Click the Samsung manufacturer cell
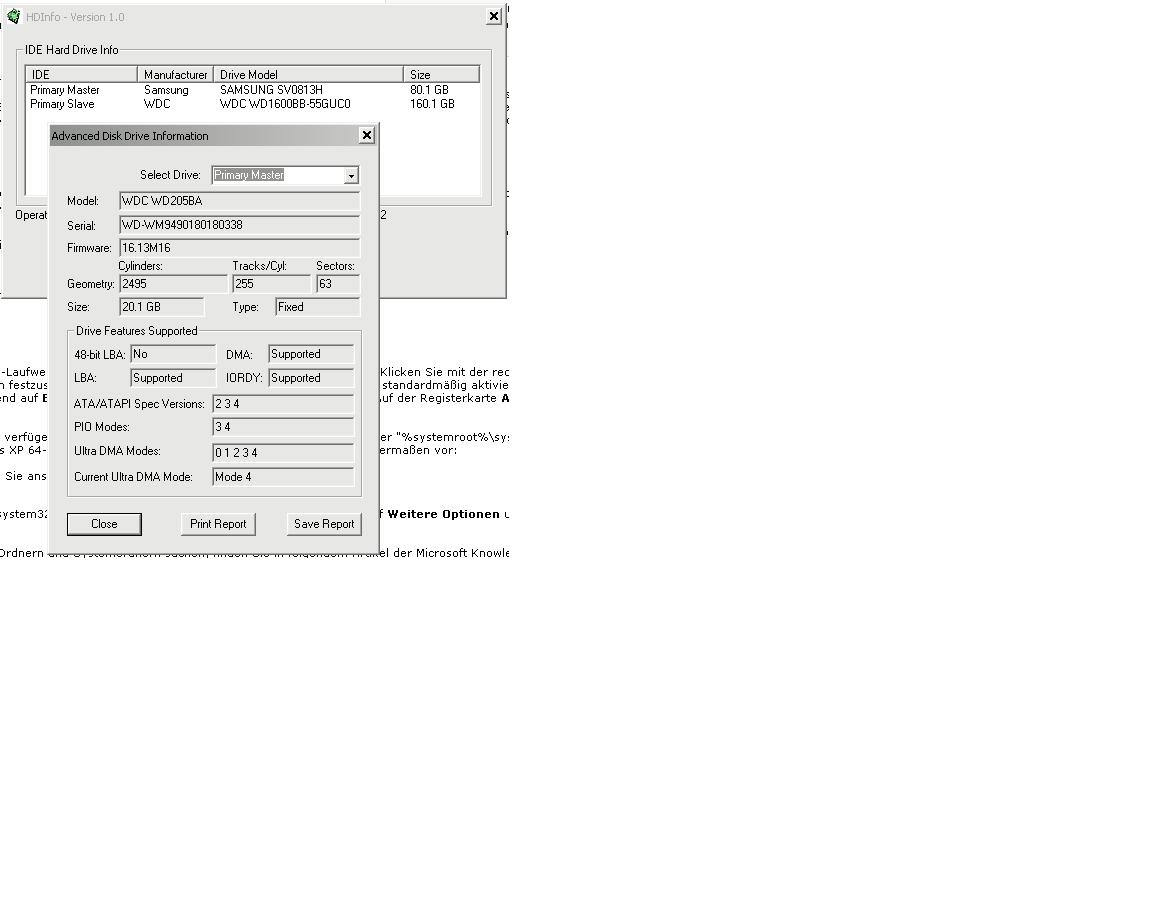Viewport: 1152px width, 922px height. click(x=166, y=90)
